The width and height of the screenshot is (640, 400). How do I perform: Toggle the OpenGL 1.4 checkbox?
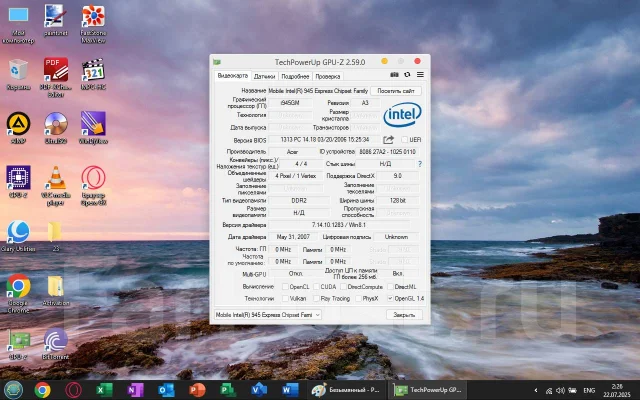[x=390, y=298]
